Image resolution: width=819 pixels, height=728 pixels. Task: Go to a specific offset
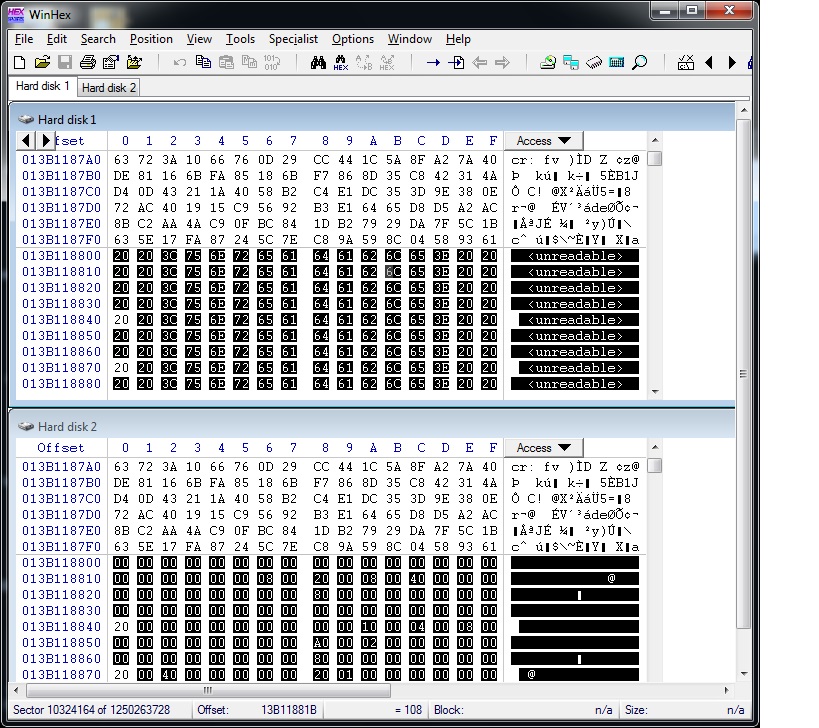432,61
